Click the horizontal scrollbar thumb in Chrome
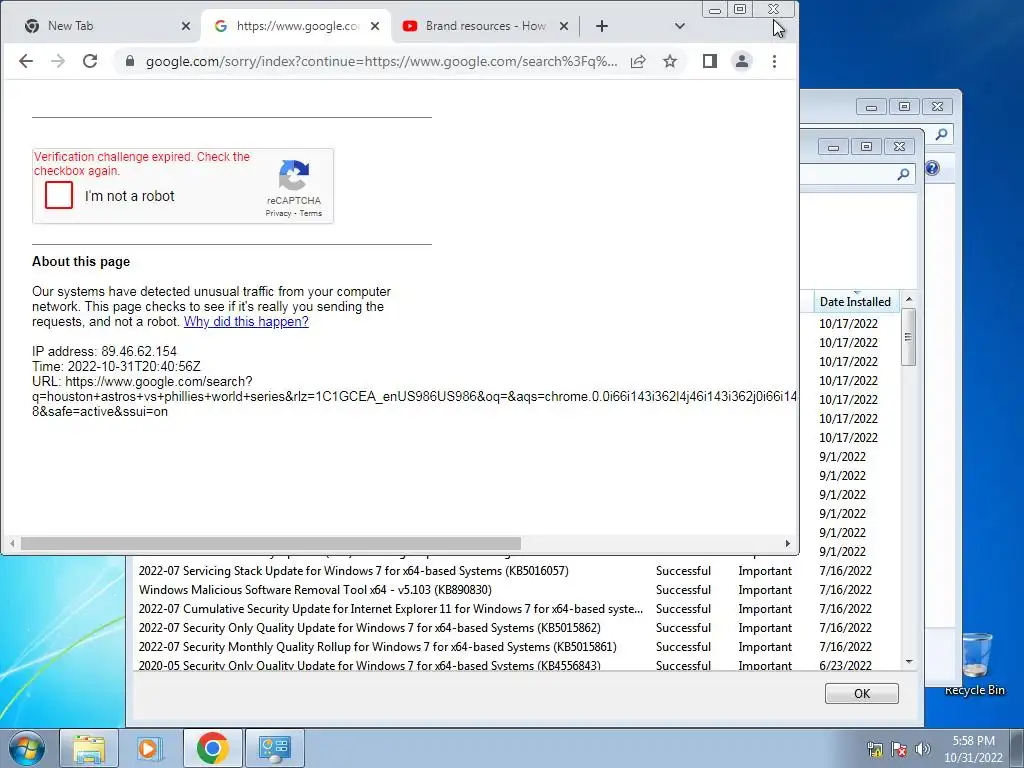Screen dimensions: 1024x768 tap(270, 543)
